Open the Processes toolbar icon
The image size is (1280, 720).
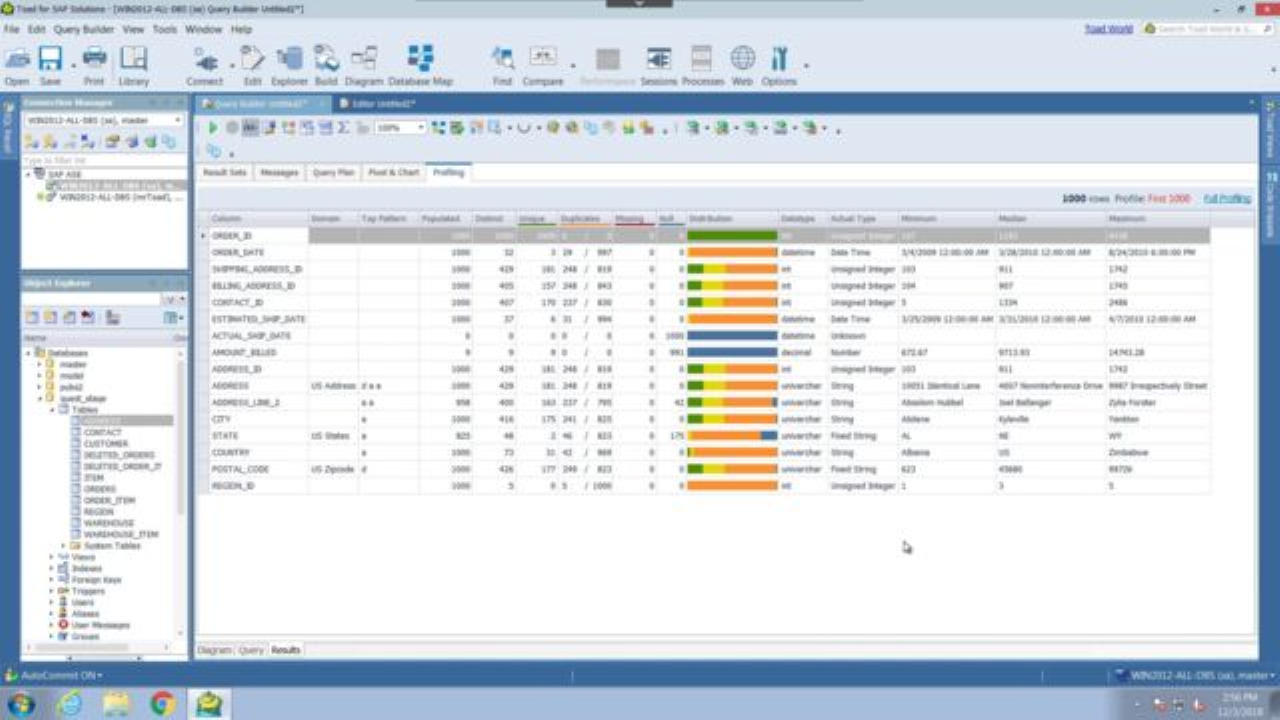[x=702, y=59]
